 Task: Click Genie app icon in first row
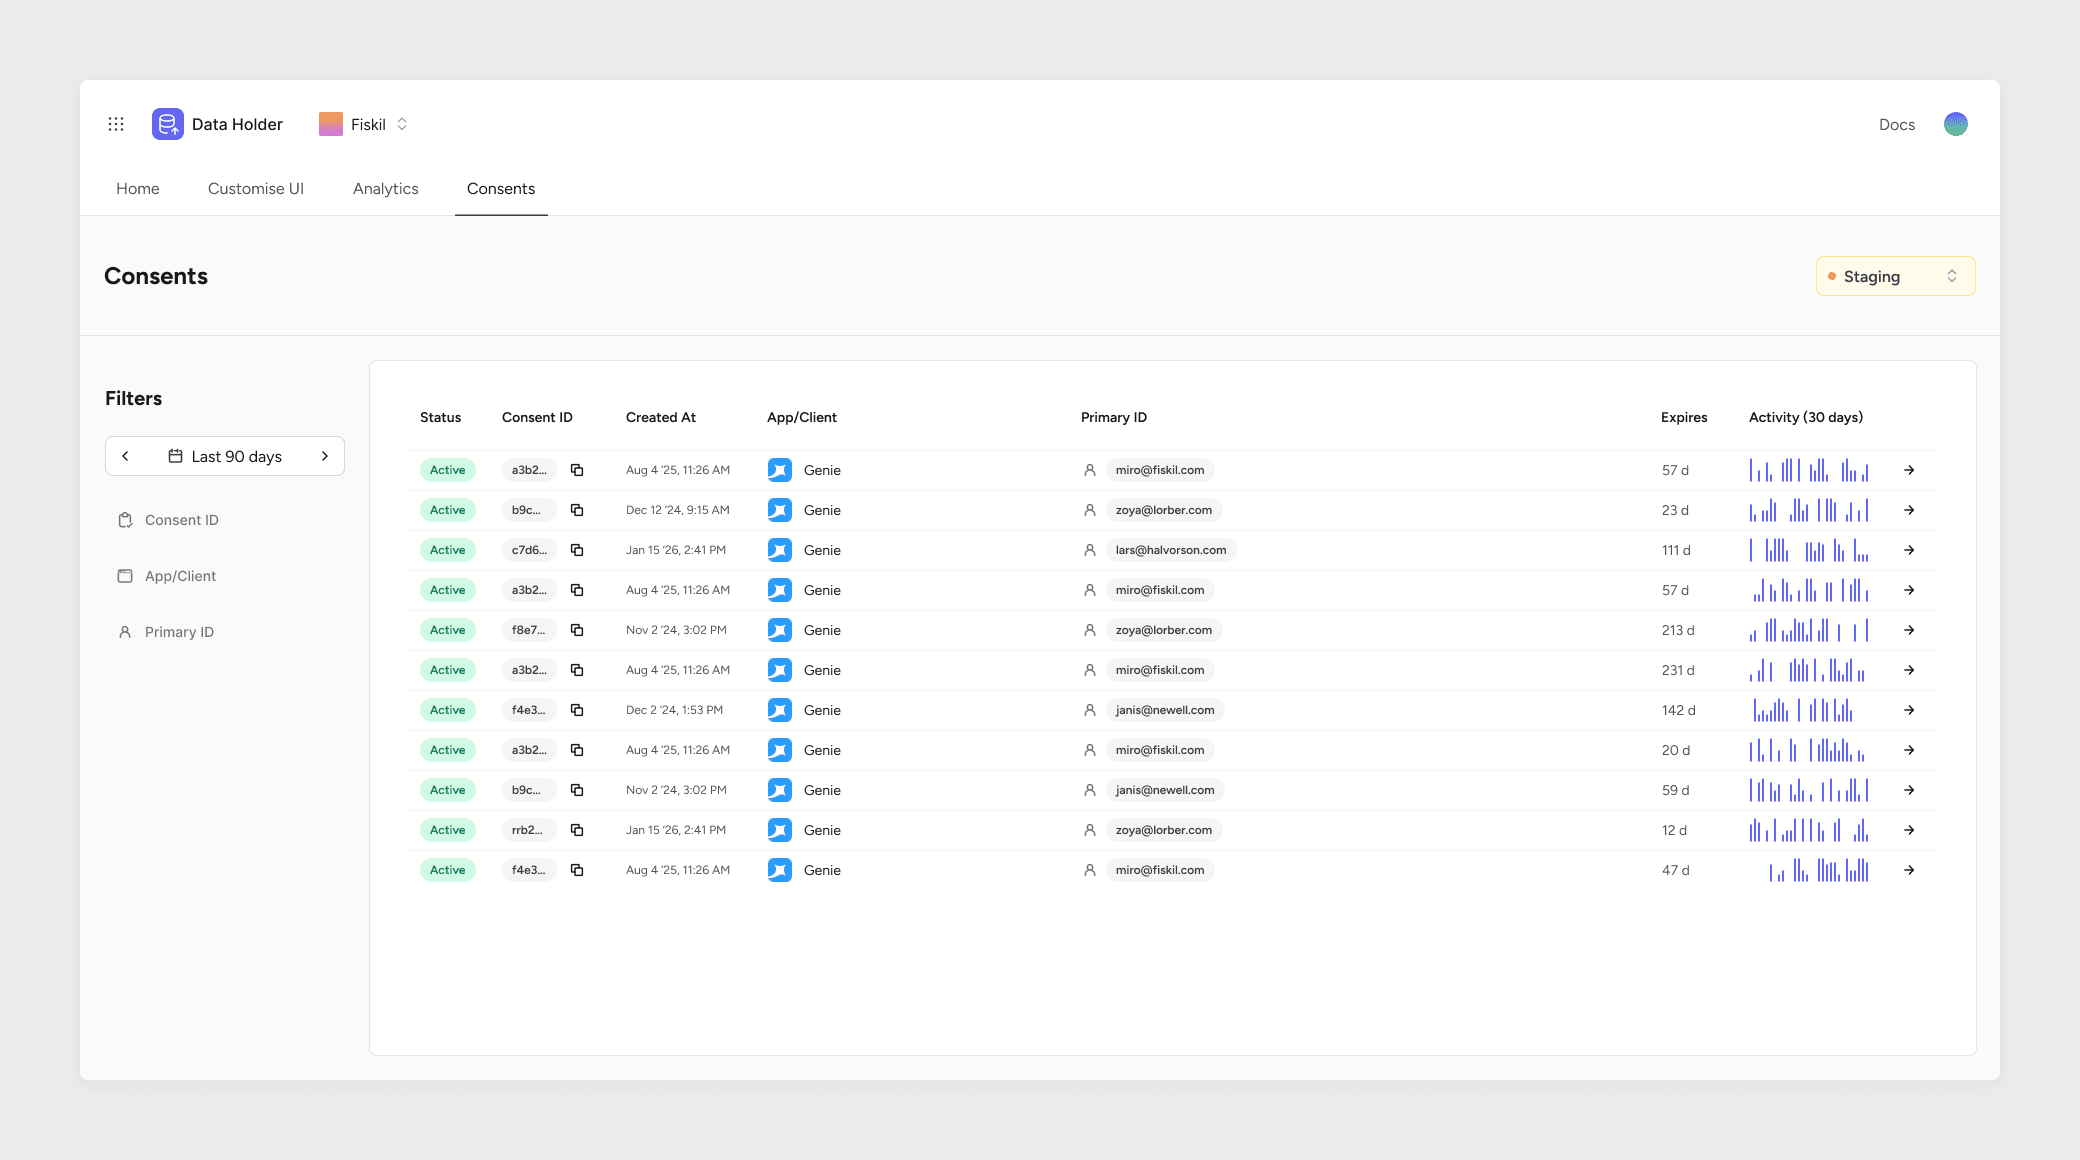(780, 470)
